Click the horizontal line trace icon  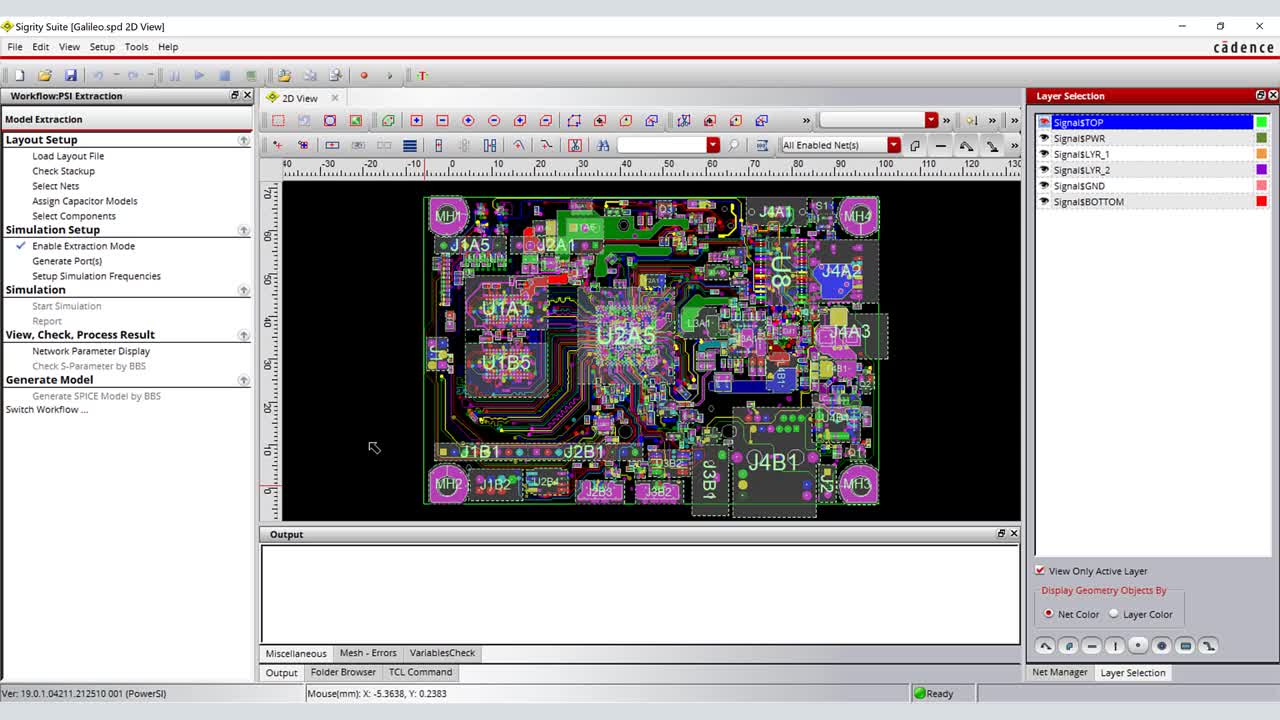941,145
